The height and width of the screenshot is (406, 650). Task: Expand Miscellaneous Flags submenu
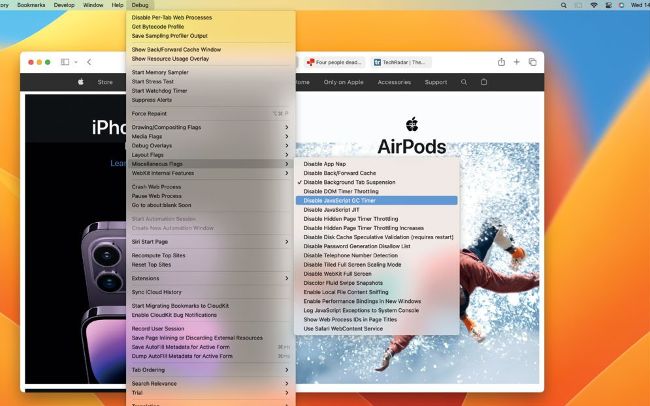point(211,164)
